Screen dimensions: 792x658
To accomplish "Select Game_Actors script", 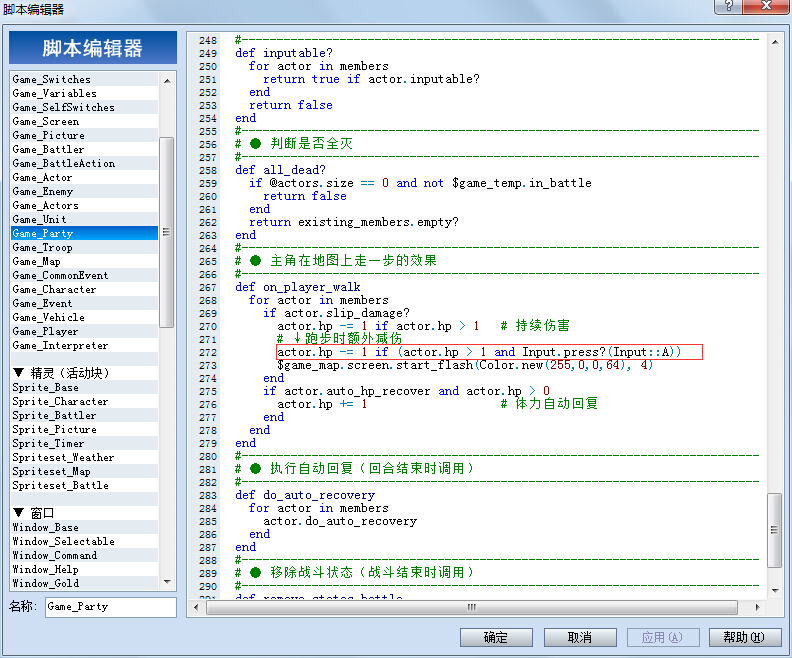I will (84, 206).
